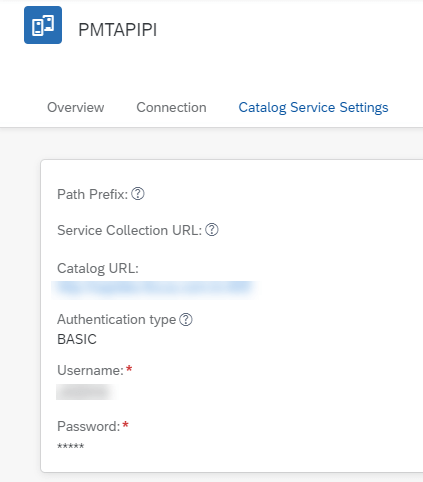Select Catalog Service Settings tab
Viewport: 423px width, 482px height.
[x=313, y=107]
